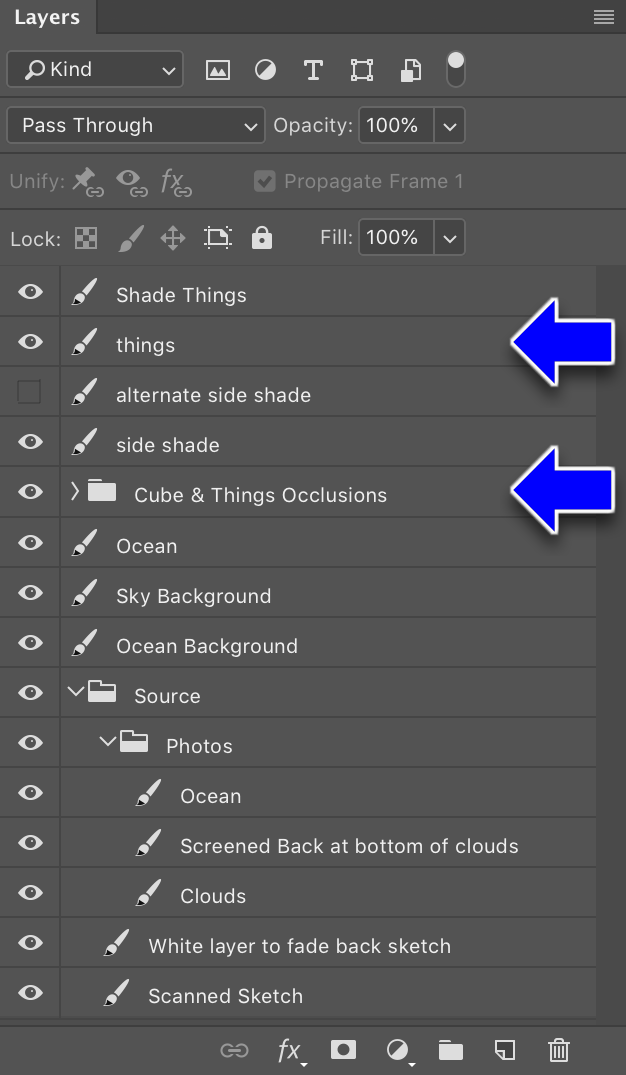
Task: Filter for smart objects icon
Action: click(410, 70)
